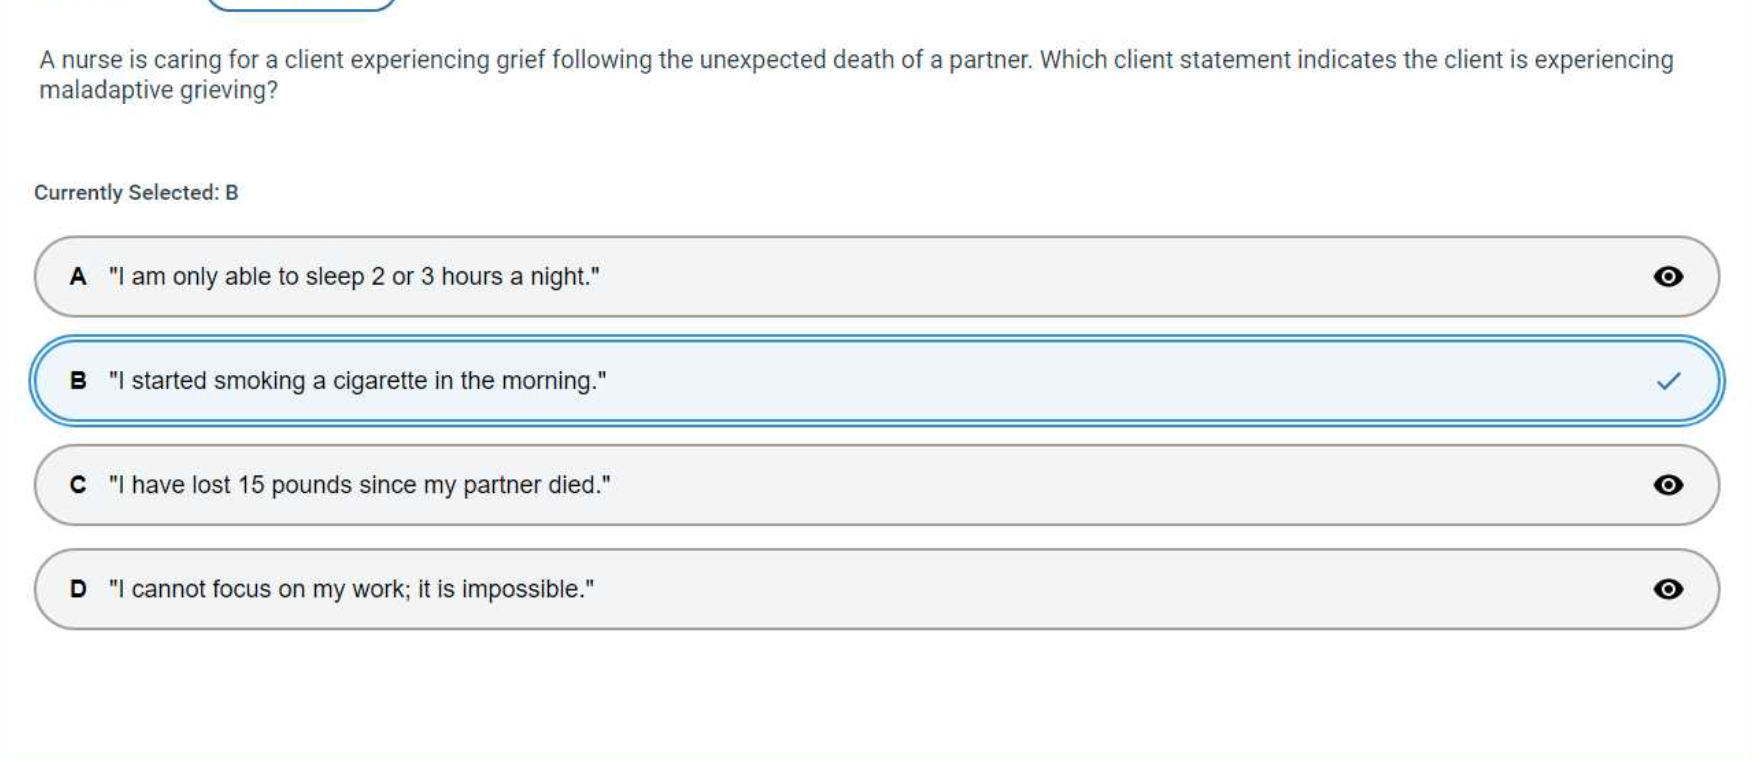Image resolution: width=1755 pixels, height=760 pixels.
Task: Choose the "lost 15 pounds" answer
Action: [359, 485]
